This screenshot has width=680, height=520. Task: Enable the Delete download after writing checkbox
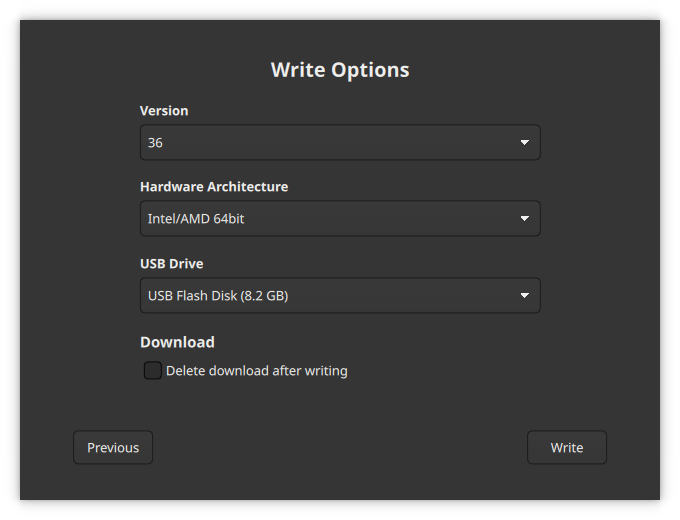pyautogui.click(x=153, y=371)
